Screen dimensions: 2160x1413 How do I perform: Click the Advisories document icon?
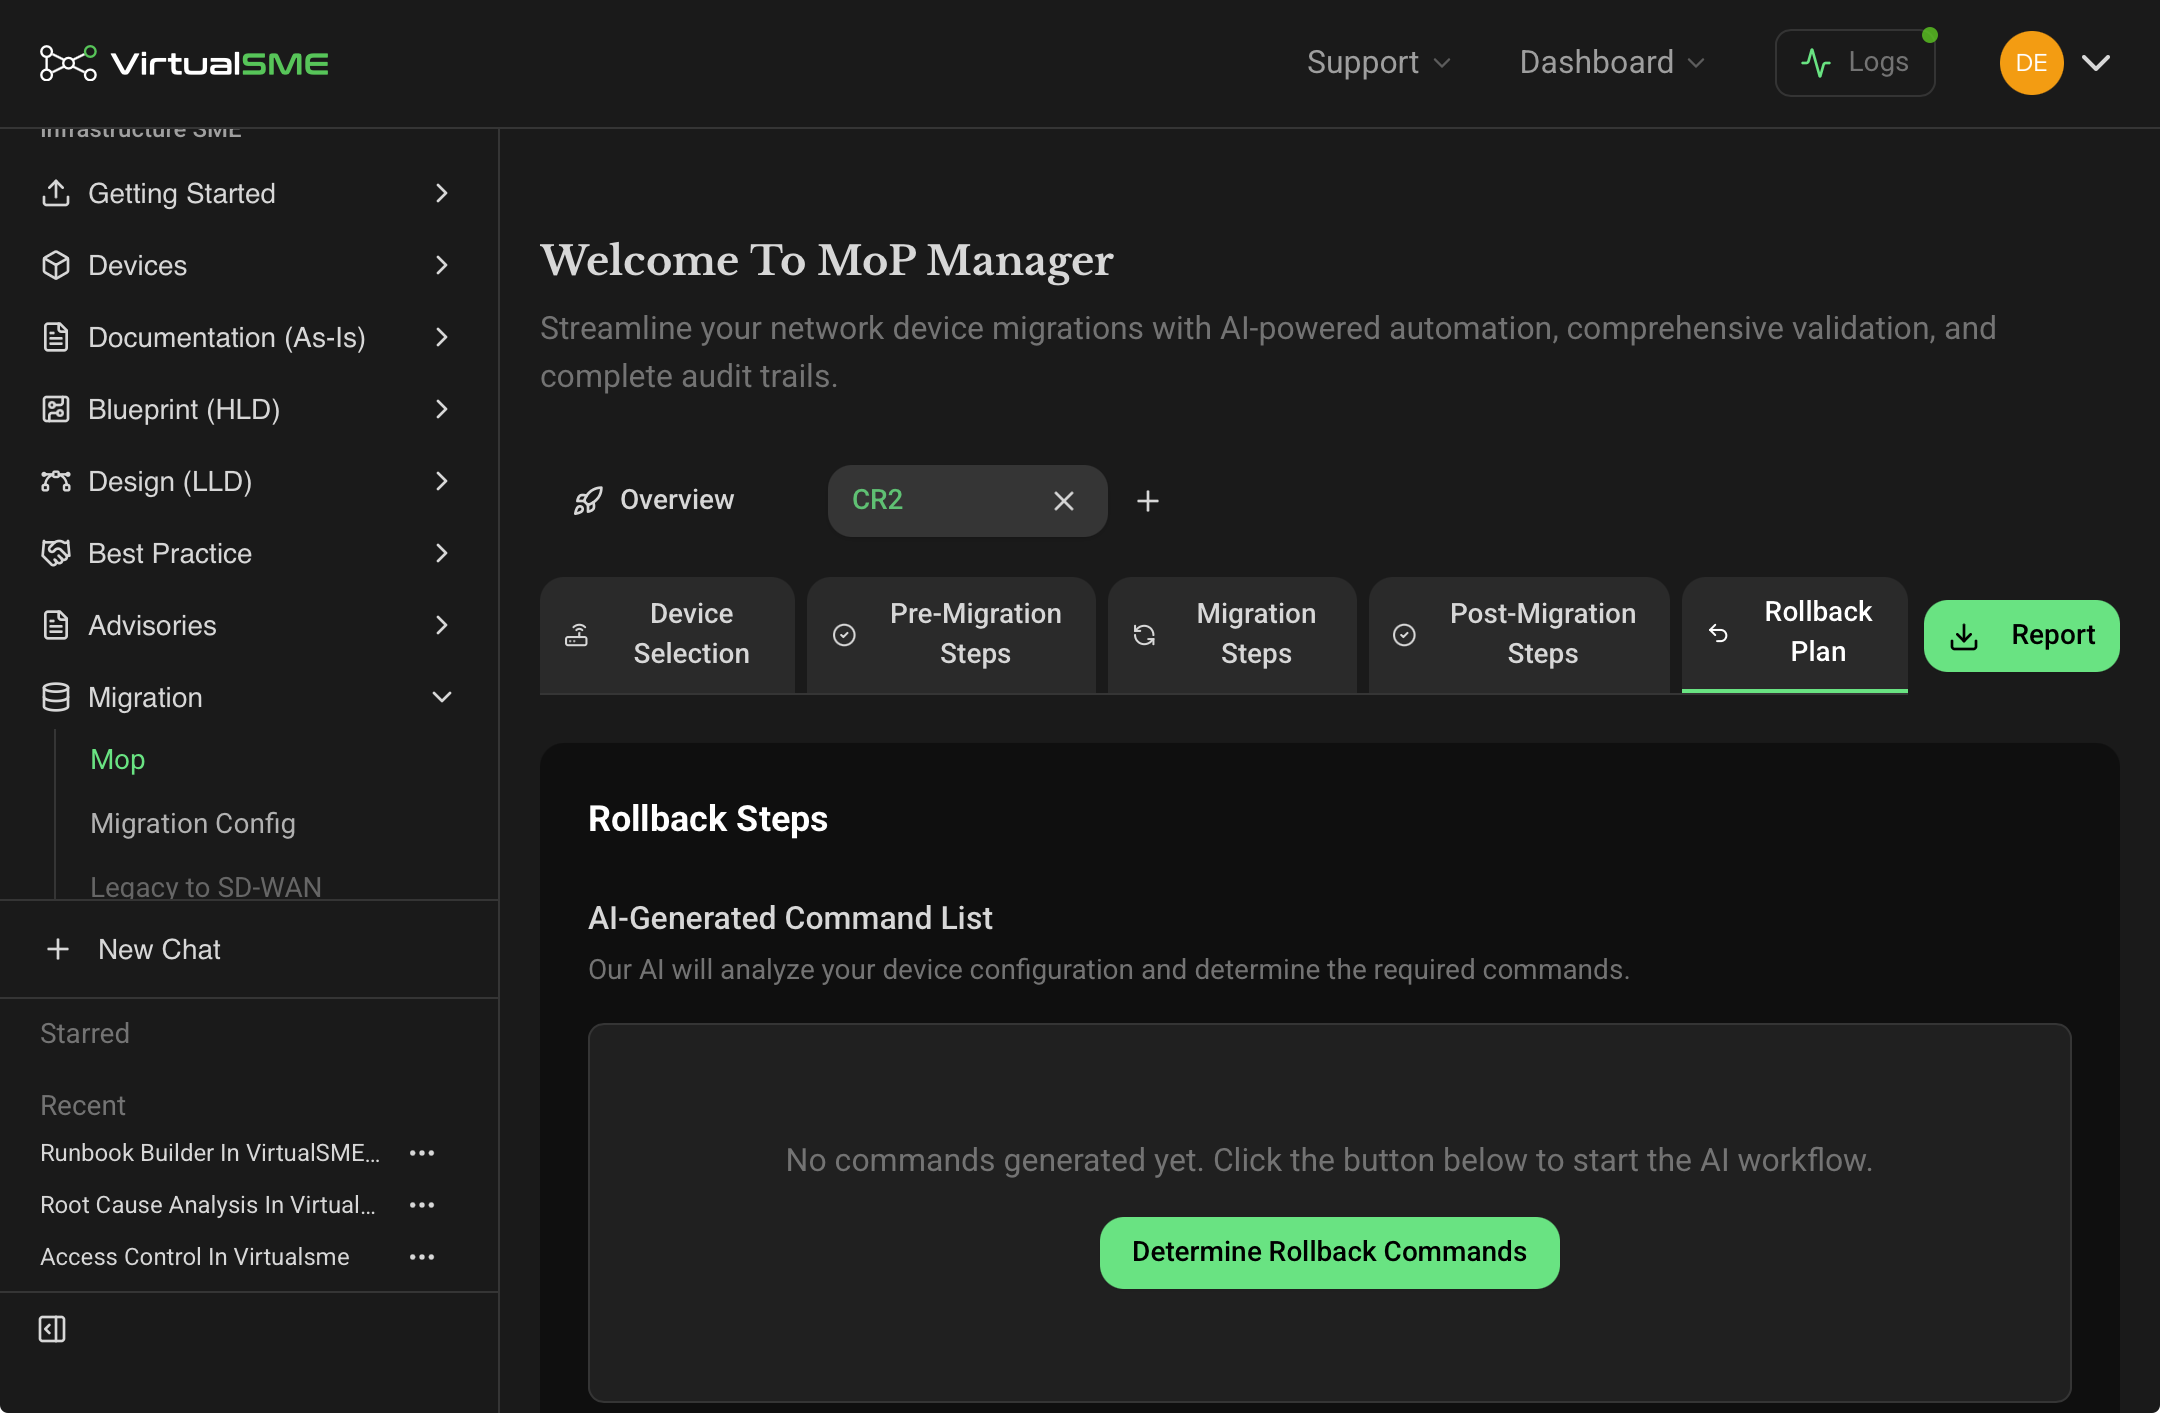tap(56, 625)
